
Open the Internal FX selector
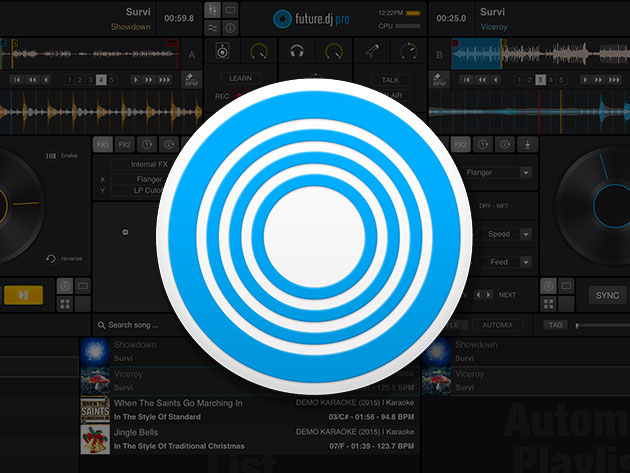140,164
